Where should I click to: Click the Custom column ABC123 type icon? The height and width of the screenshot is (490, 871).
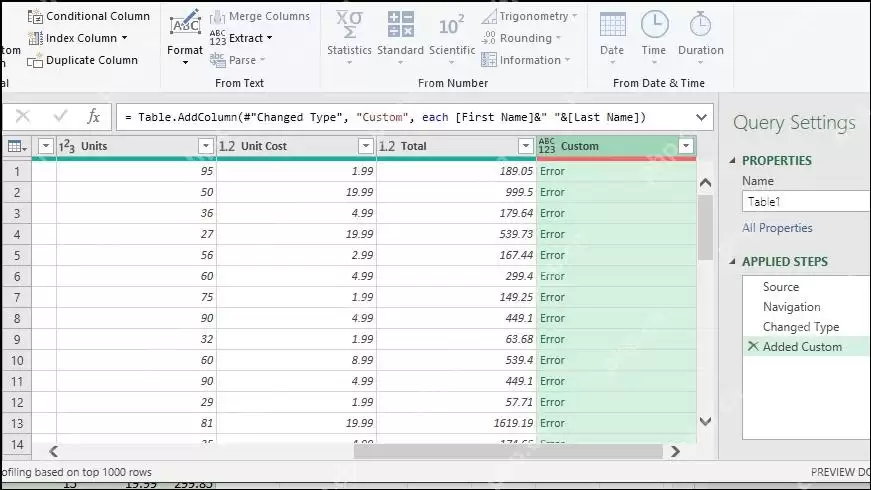coord(547,146)
